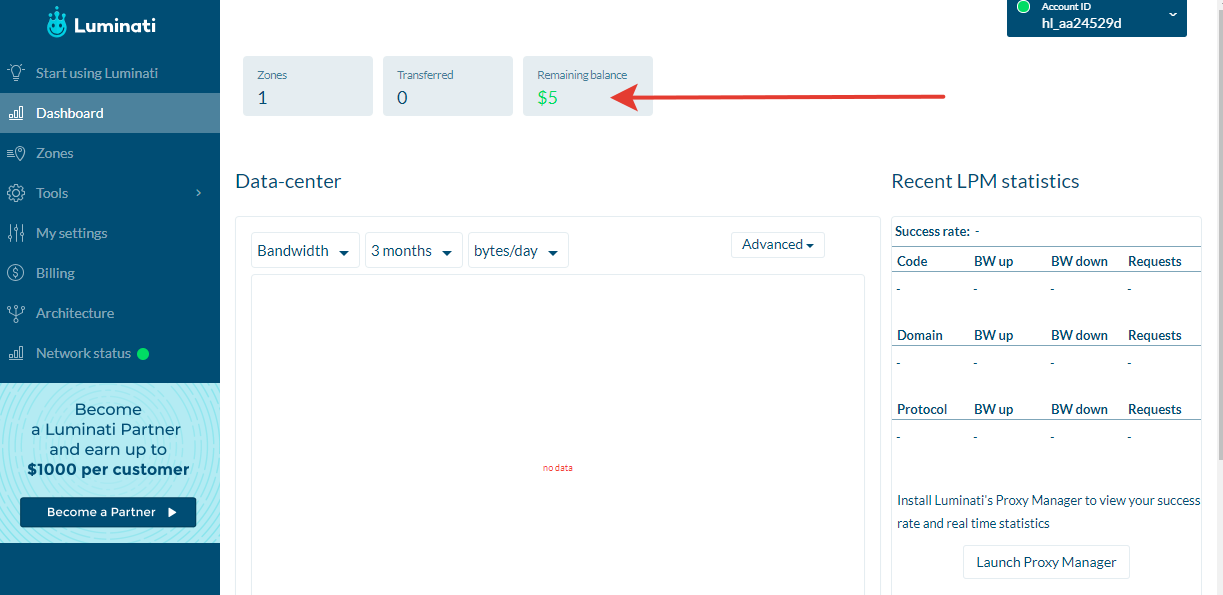This screenshot has height=595, width=1223.
Task: Open Start using Luminati page
Action: 110,73
